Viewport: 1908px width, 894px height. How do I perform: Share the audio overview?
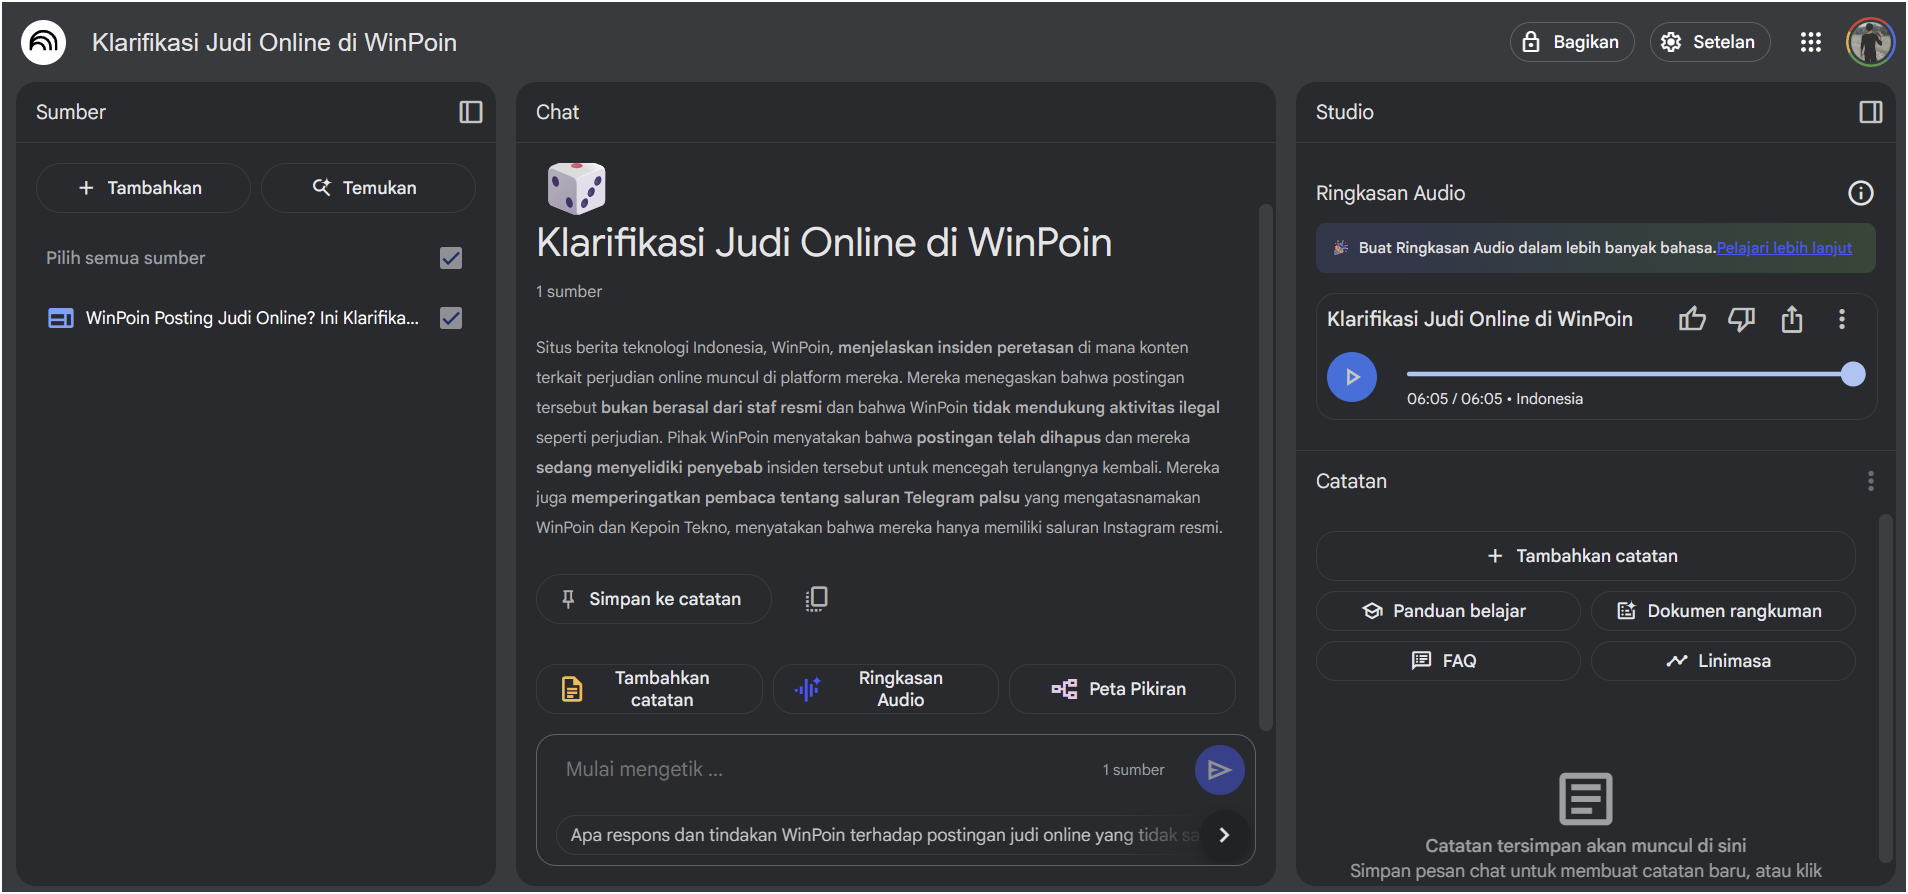click(x=1792, y=319)
